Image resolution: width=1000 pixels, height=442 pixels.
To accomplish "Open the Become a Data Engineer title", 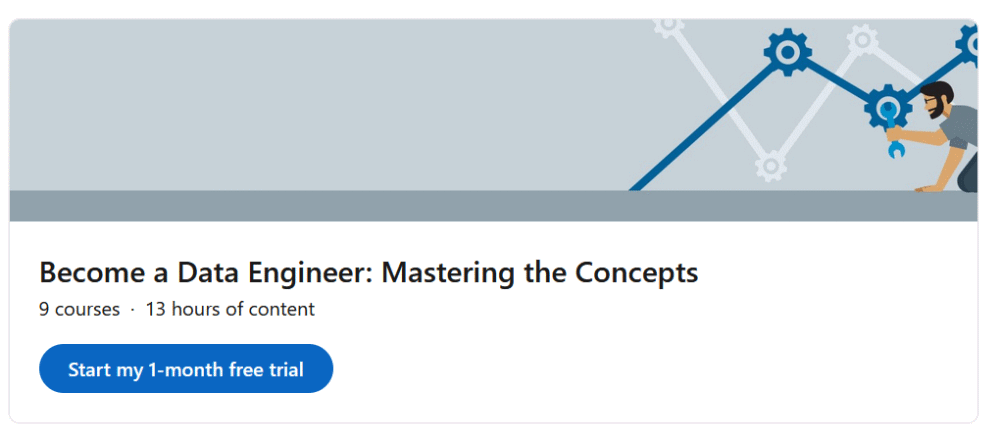I will [x=368, y=272].
